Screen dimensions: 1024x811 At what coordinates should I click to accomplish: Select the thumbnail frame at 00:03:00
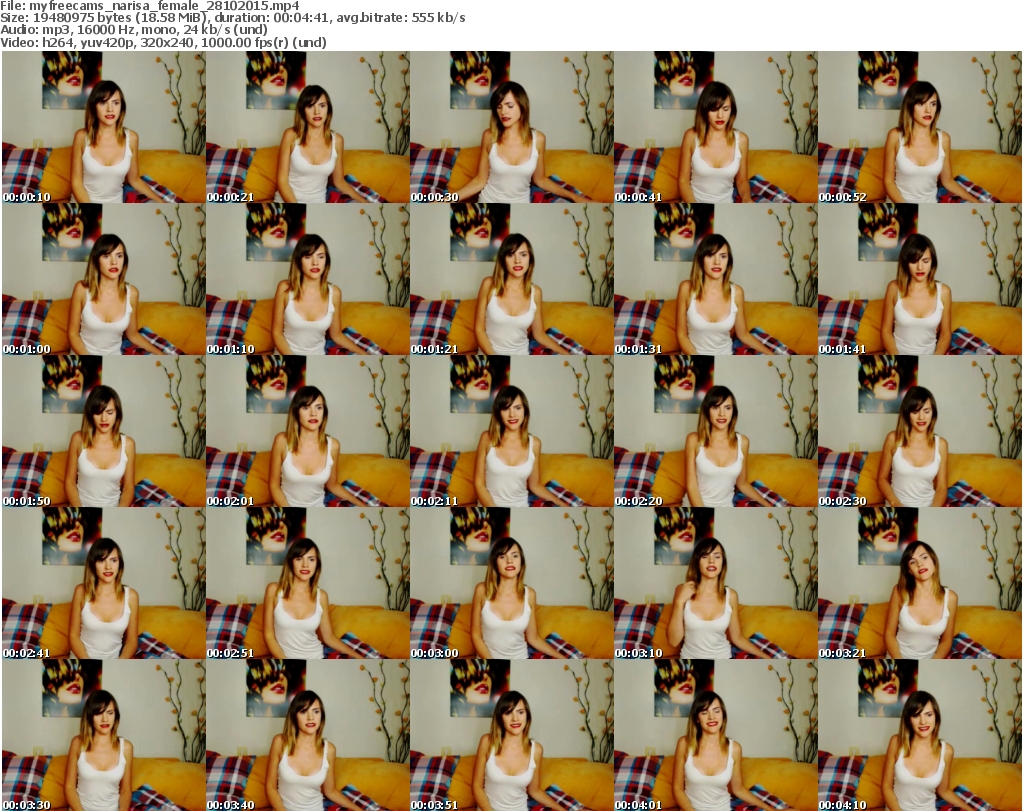(511, 583)
